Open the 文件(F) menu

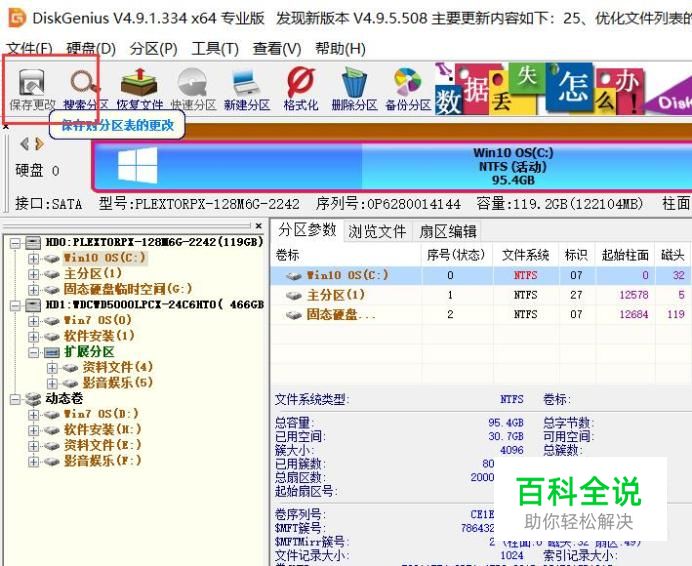click(x=30, y=48)
